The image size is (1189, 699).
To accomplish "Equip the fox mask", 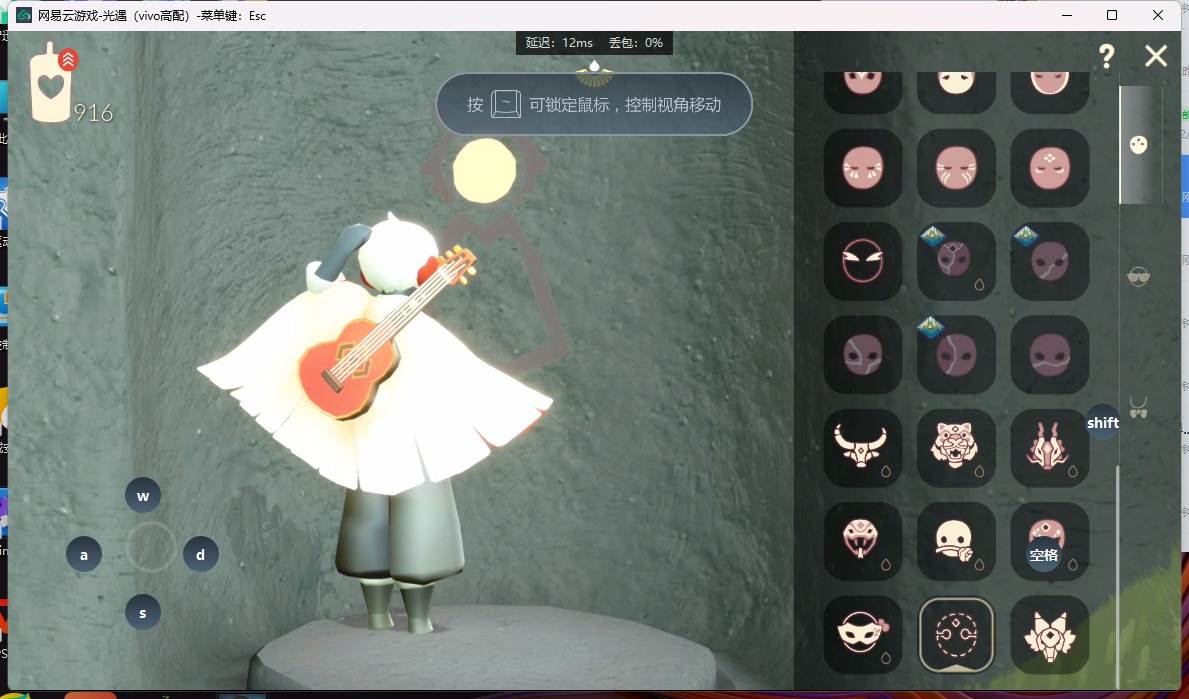I will tap(1049, 635).
